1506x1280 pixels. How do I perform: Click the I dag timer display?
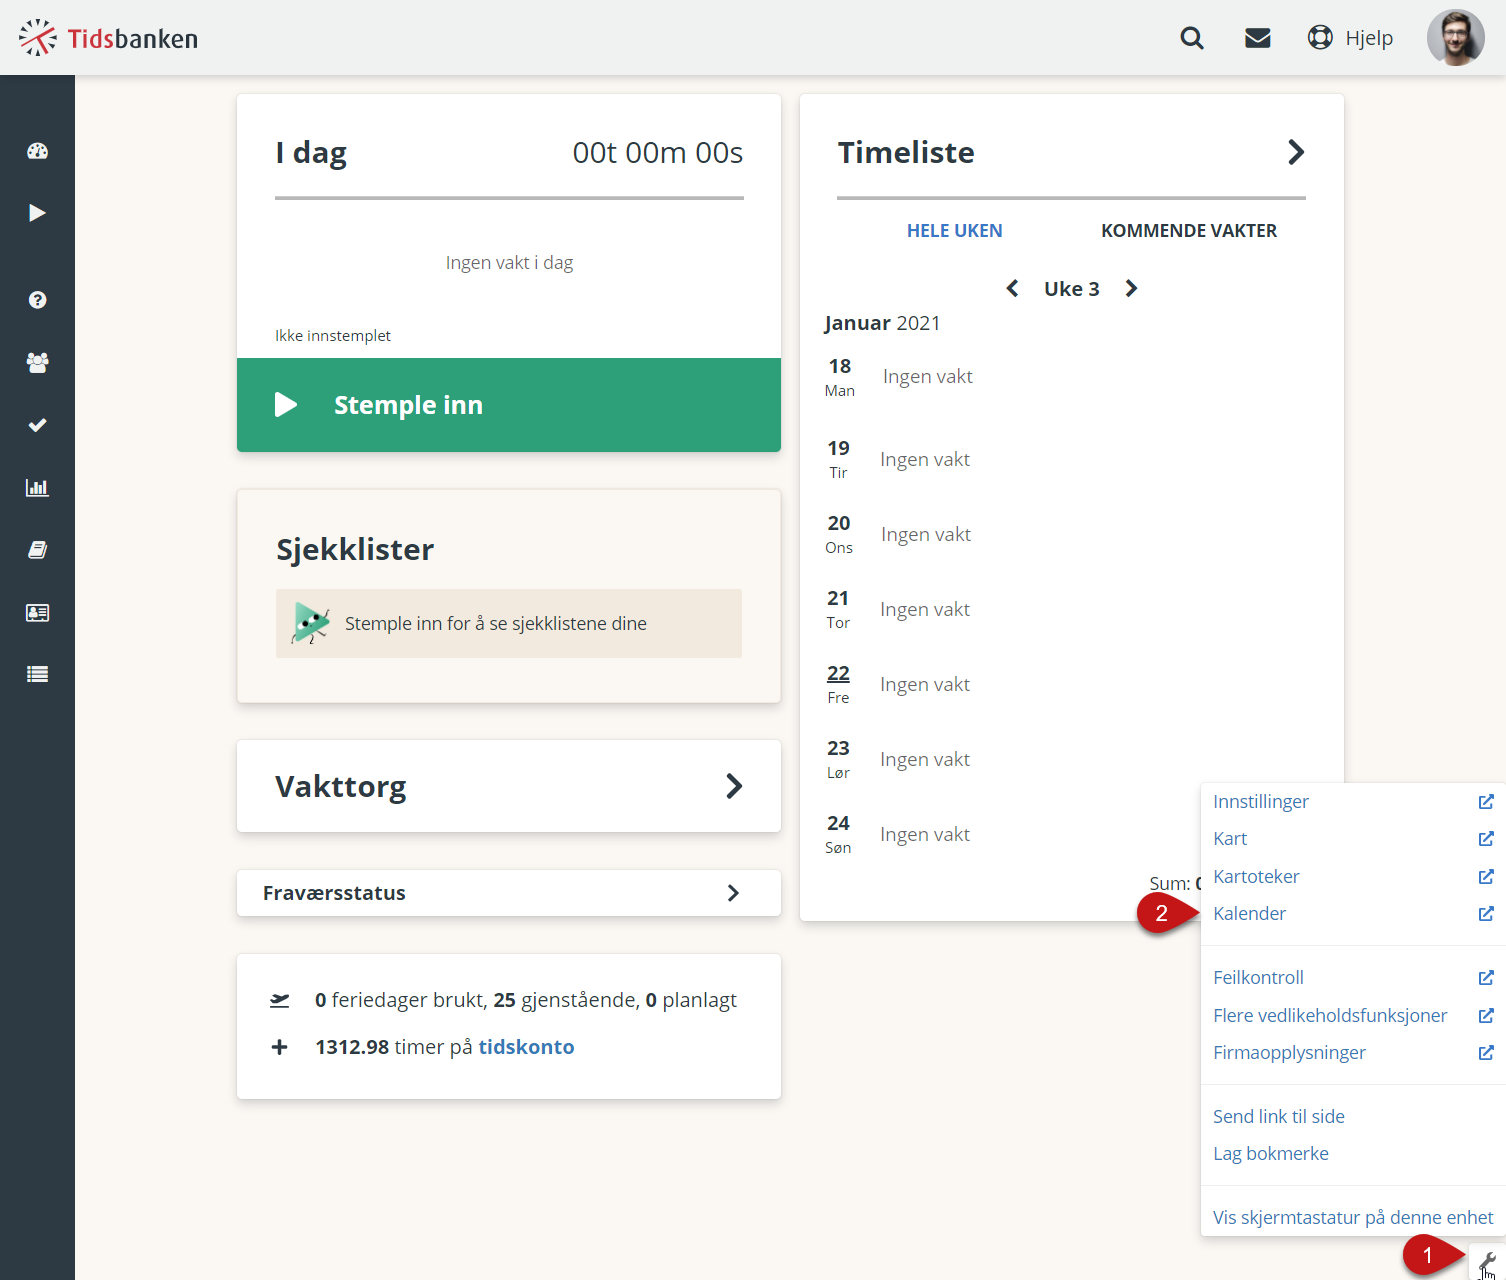[658, 152]
